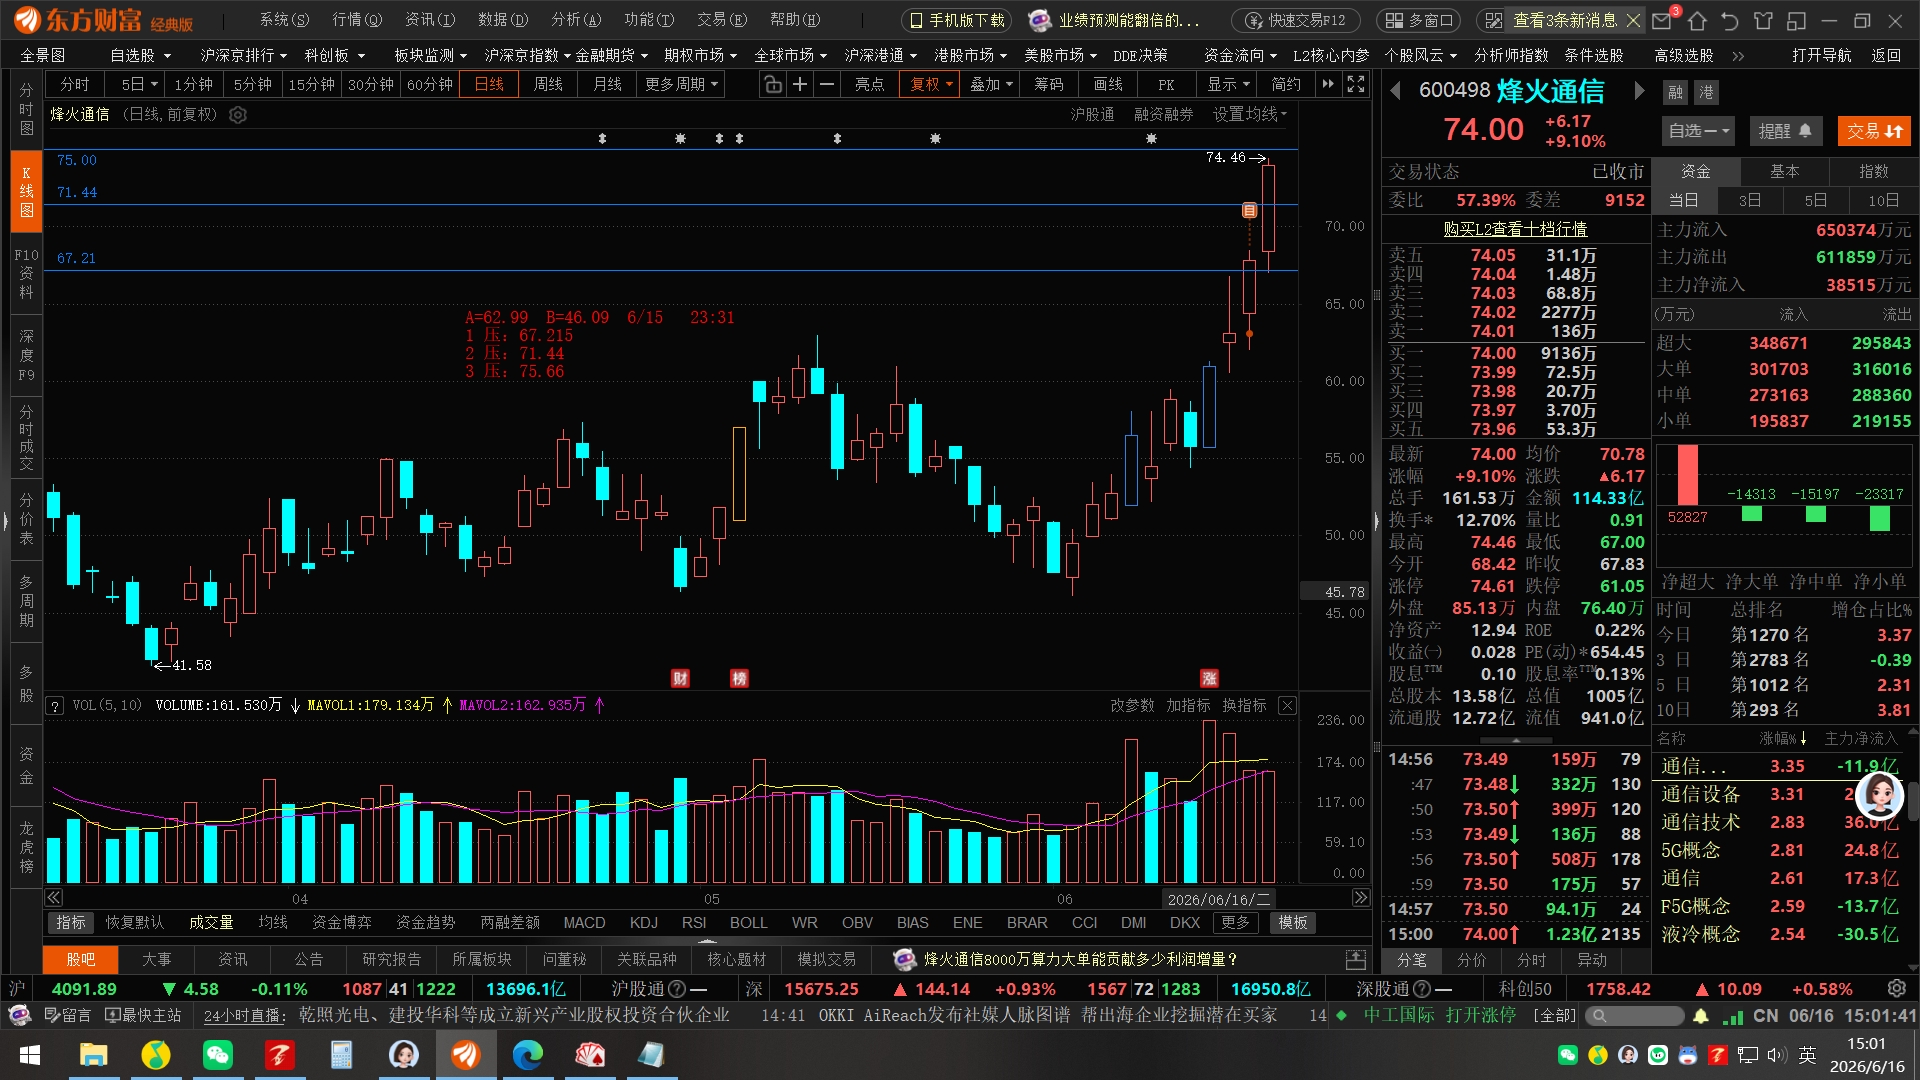Open 沪股通 help question mark icon
1920x1080 pixels.
[677, 989]
